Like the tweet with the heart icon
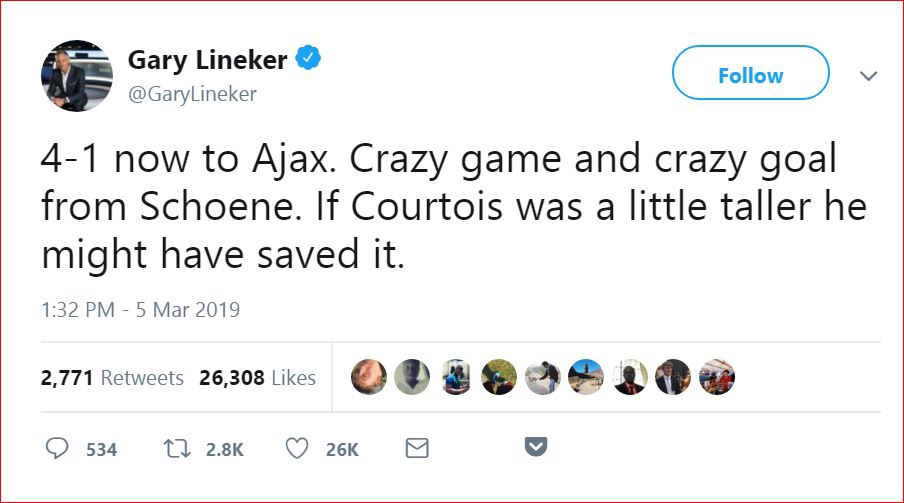The width and height of the screenshot is (904, 503). (297, 449)
